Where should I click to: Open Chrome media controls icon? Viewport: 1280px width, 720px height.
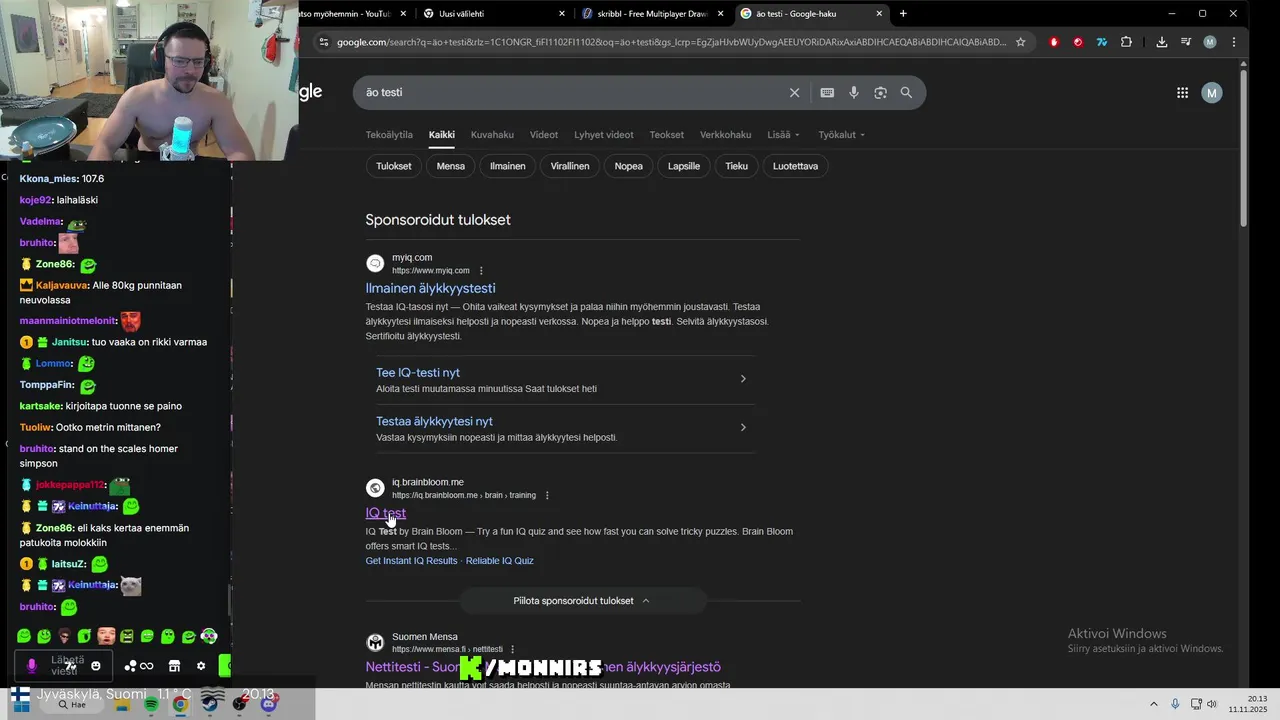coord(1186,42)
